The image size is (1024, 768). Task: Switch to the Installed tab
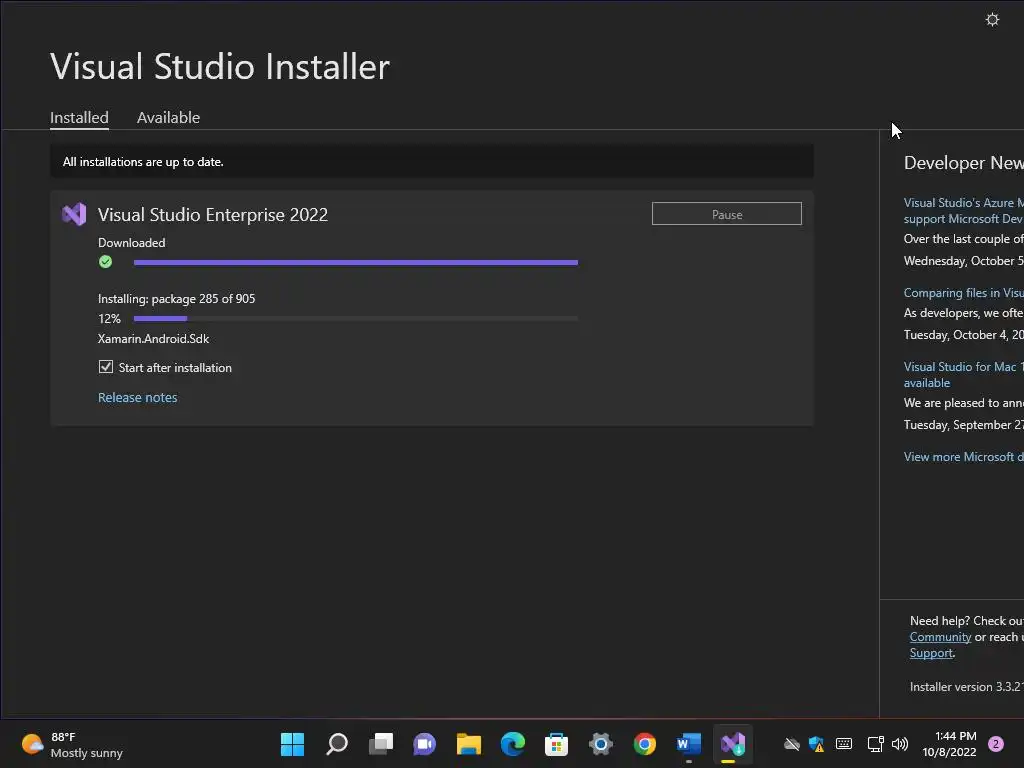(x=79, y=118)
